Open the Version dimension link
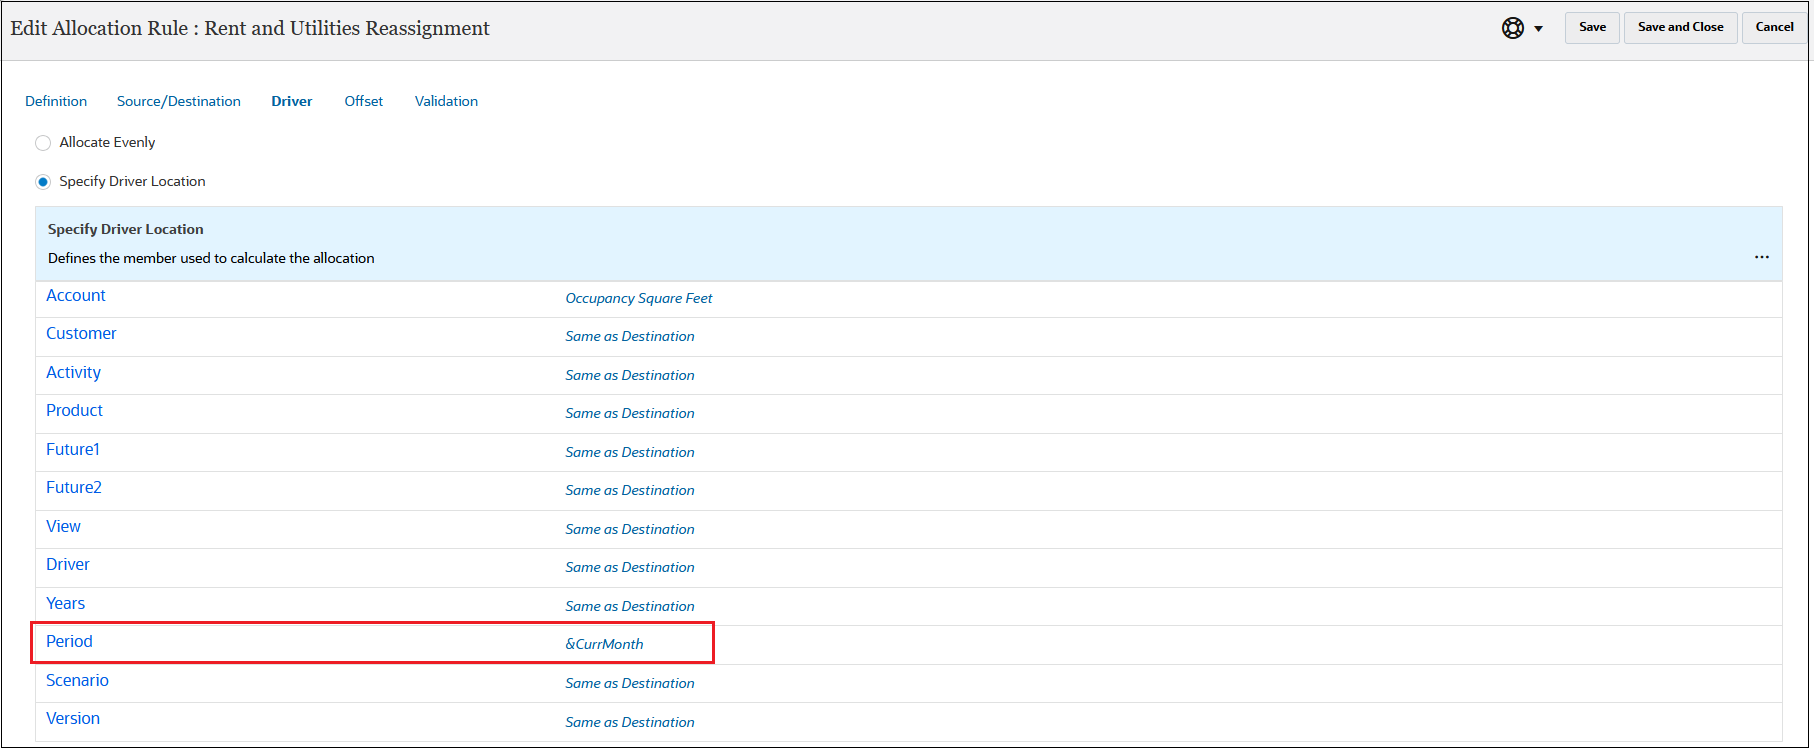 pyautogui.click(x=73, y=719)
